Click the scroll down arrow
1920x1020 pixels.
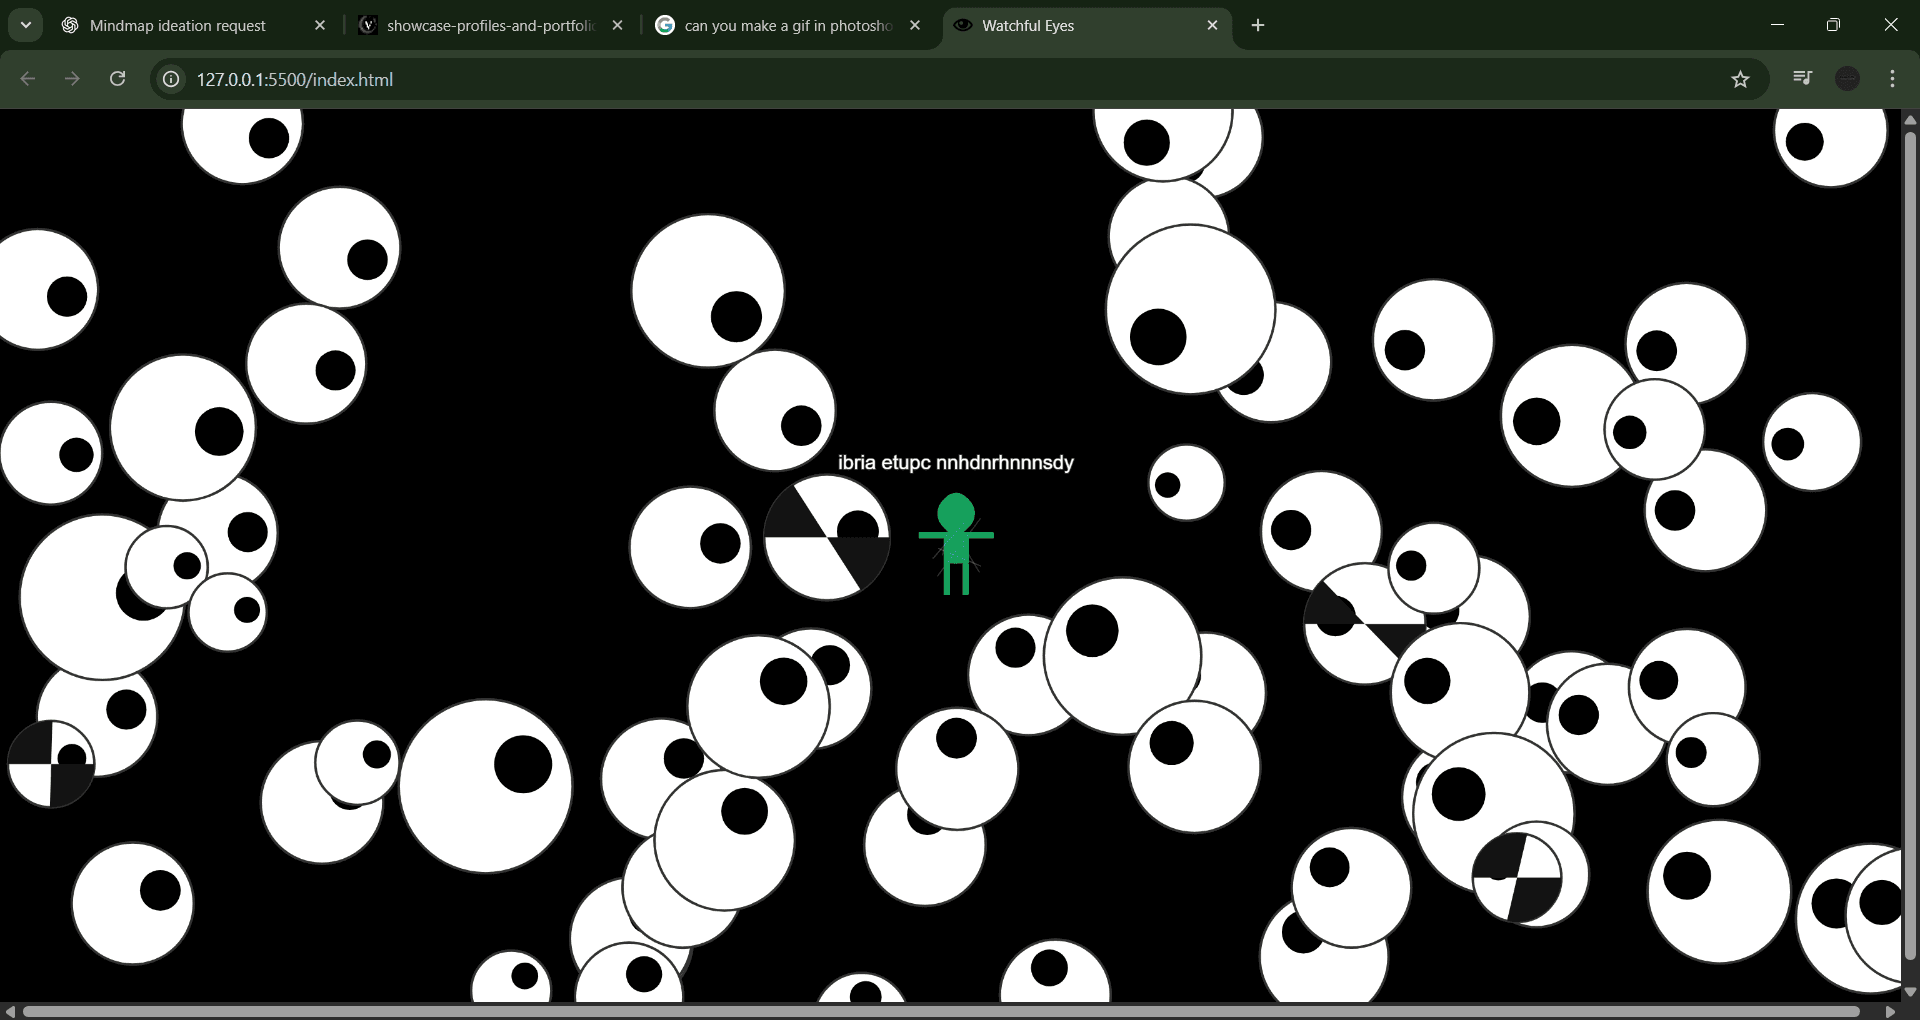(1910, 992)
